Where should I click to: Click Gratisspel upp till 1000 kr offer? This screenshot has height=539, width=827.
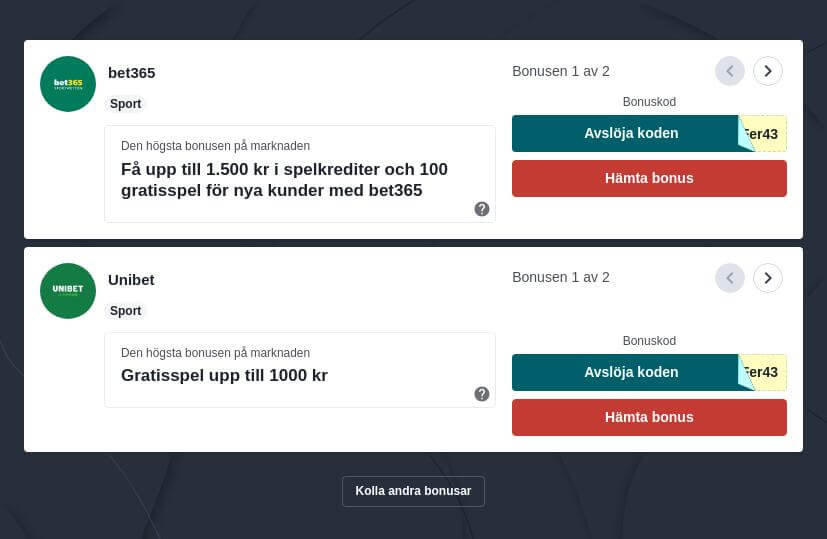(224, 375)
